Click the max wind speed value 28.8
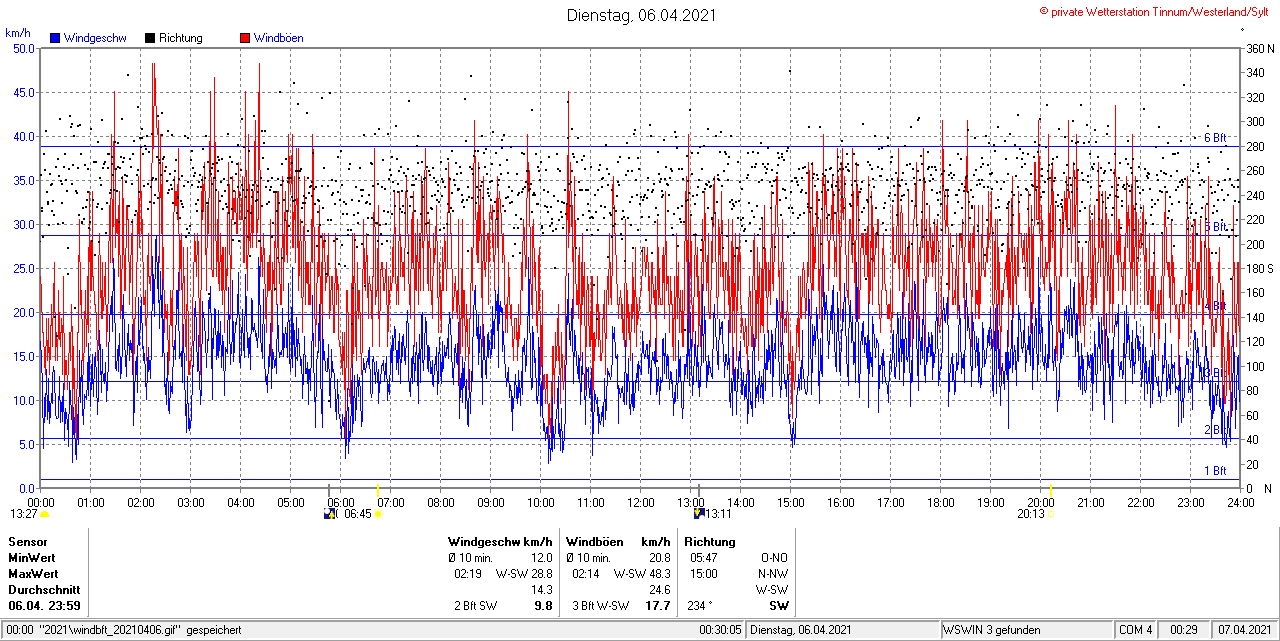This screenshot has height=641, width=1280. click(541, 574)
